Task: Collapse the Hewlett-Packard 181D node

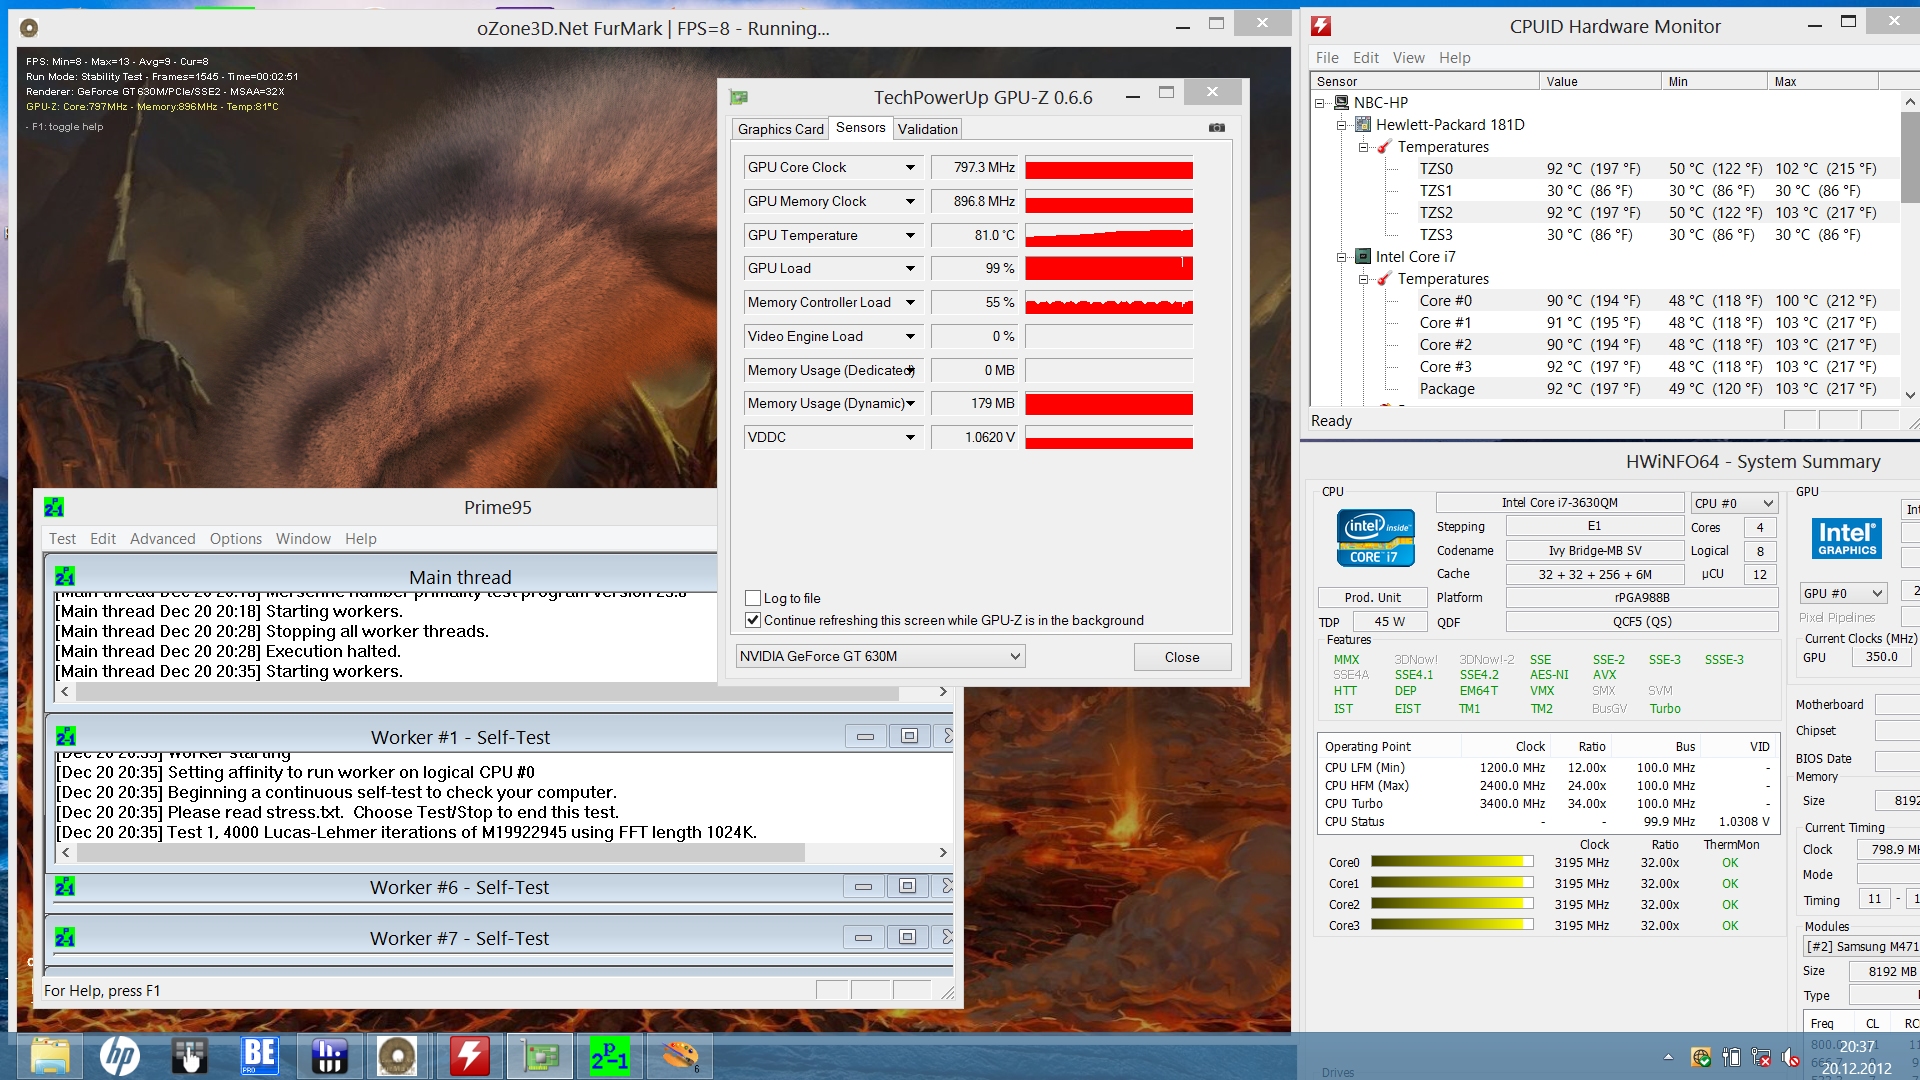Action: [1342, 125]
